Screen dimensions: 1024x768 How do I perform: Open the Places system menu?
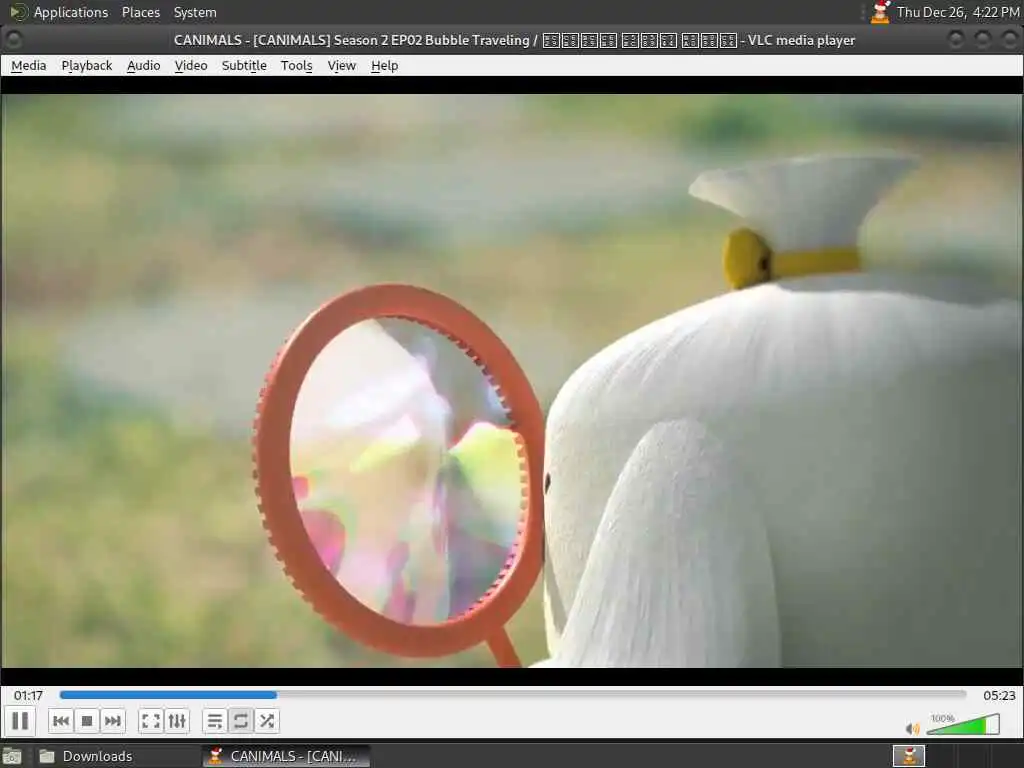(141, 12)
